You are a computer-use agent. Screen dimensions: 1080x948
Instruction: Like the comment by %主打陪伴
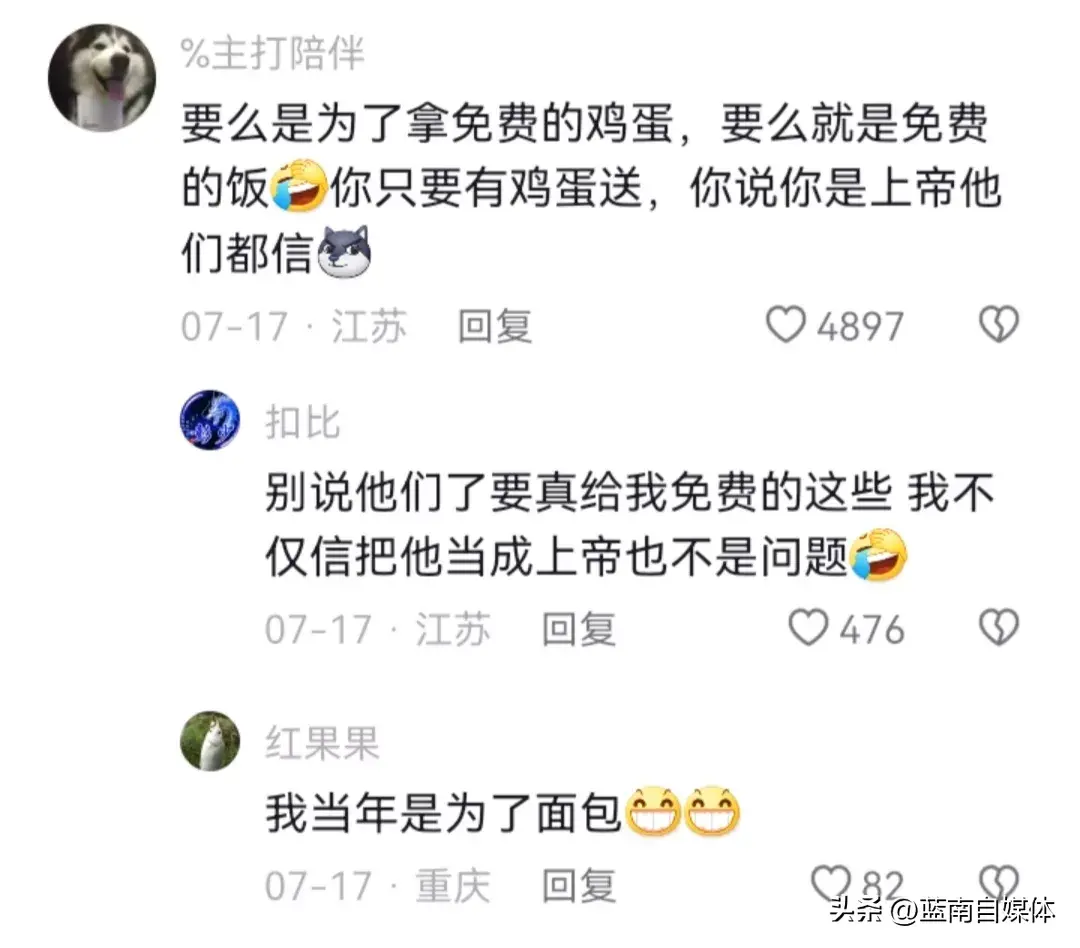pyautogui.click(x=785, y=324)
